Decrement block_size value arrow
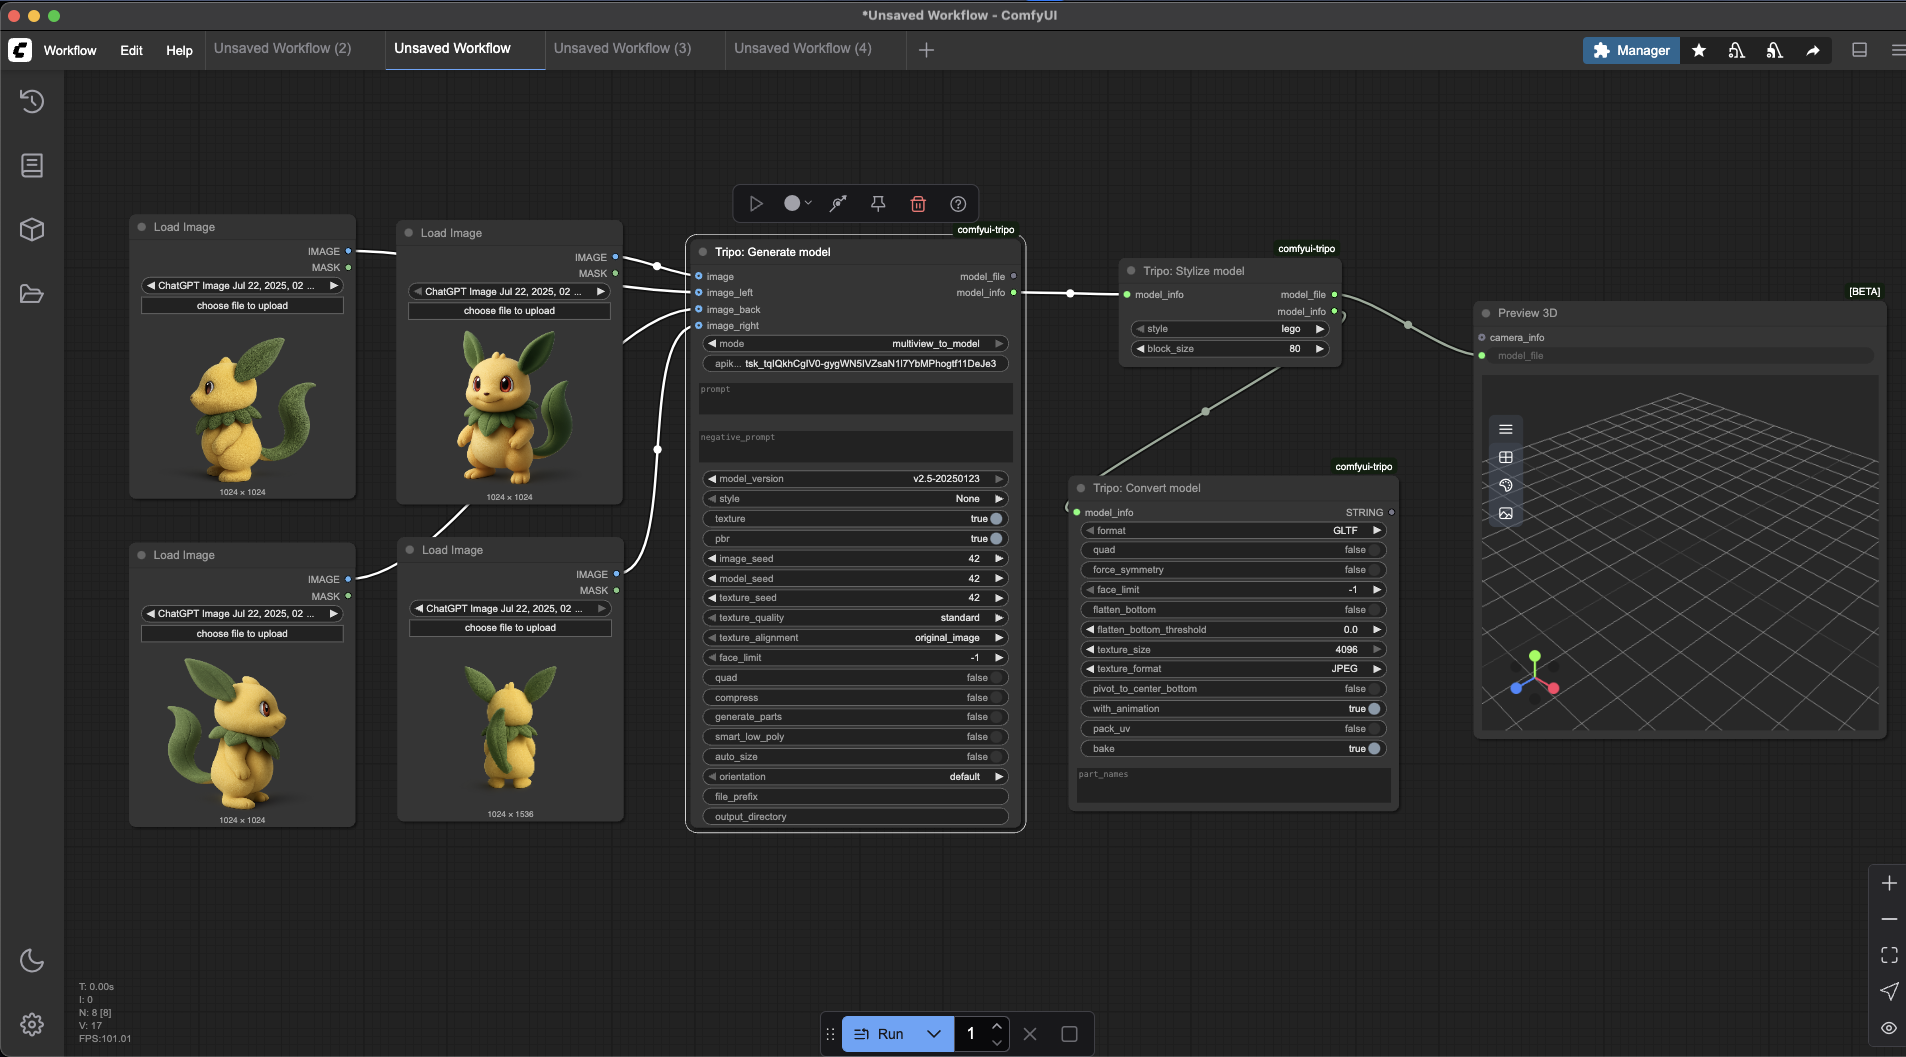 coord(1140,349)
